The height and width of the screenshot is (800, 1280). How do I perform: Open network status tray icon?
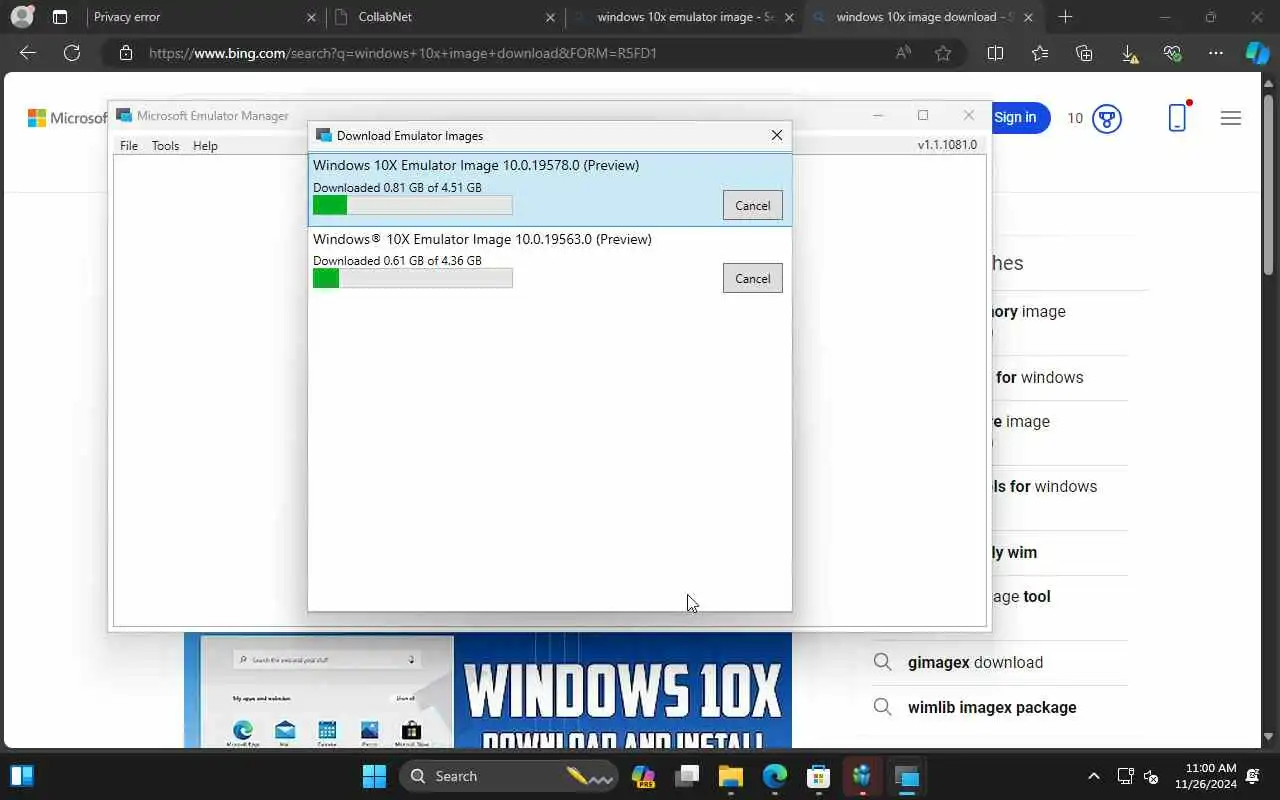1125,776
